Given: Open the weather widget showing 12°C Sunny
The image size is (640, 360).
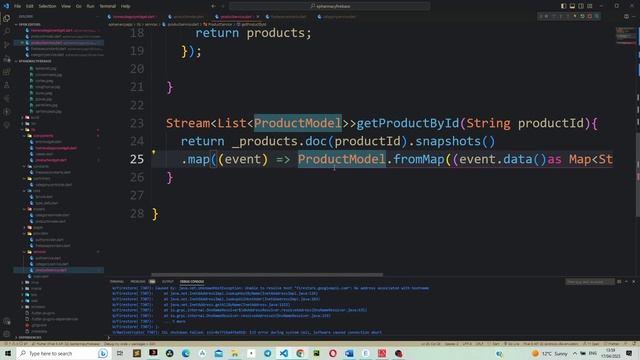Looking at the screenshot, I should point(550,353).
